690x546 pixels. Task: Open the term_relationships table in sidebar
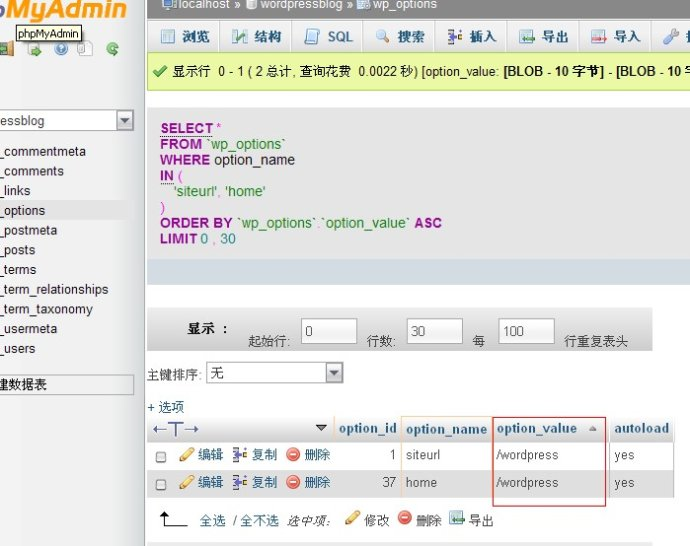point(55,289)
